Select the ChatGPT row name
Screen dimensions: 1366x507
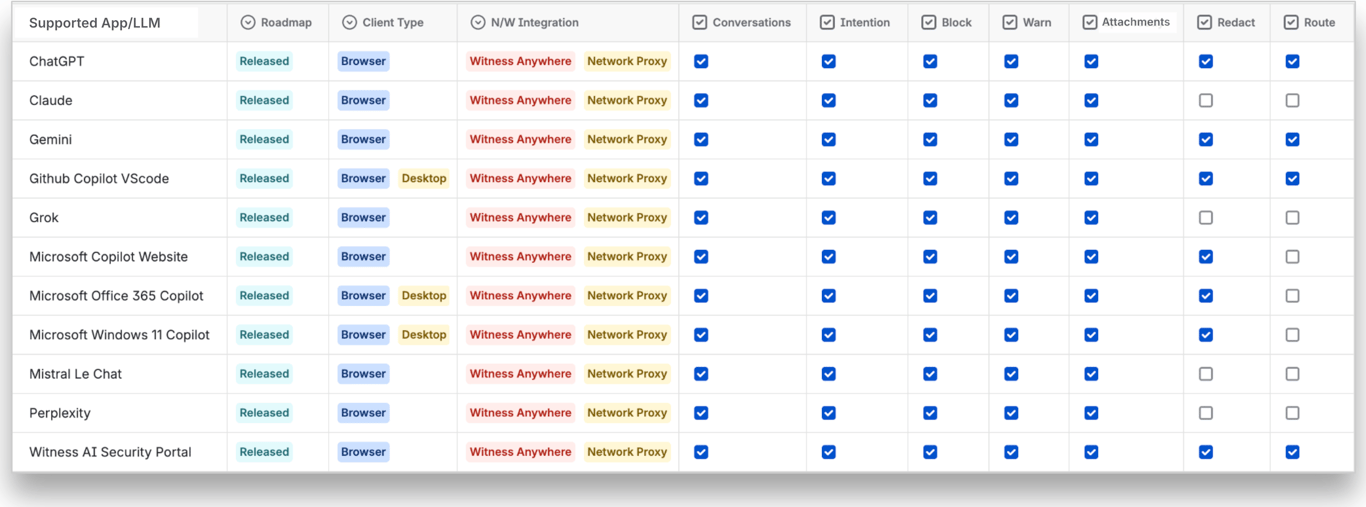coord(57,61)
